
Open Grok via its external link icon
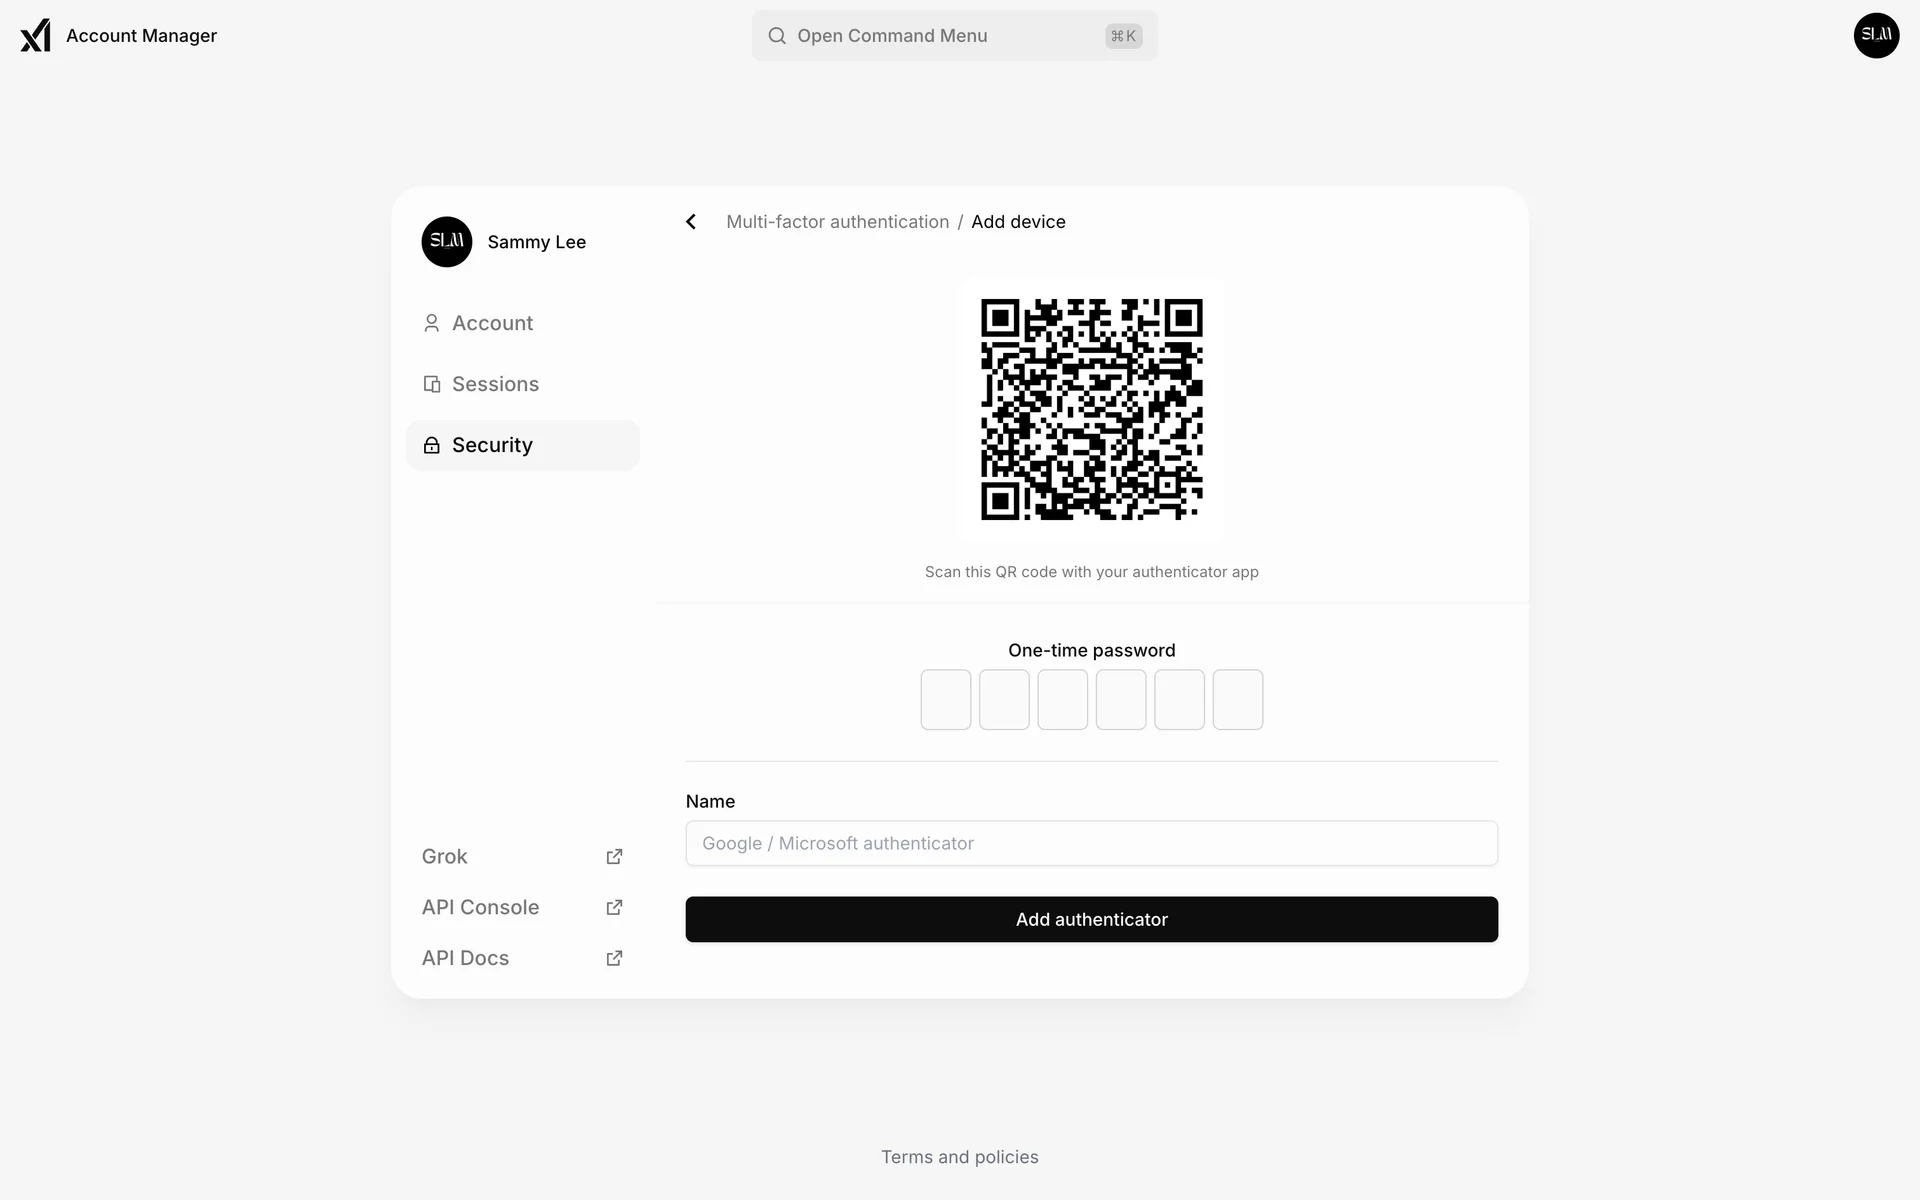coord(614,857)
